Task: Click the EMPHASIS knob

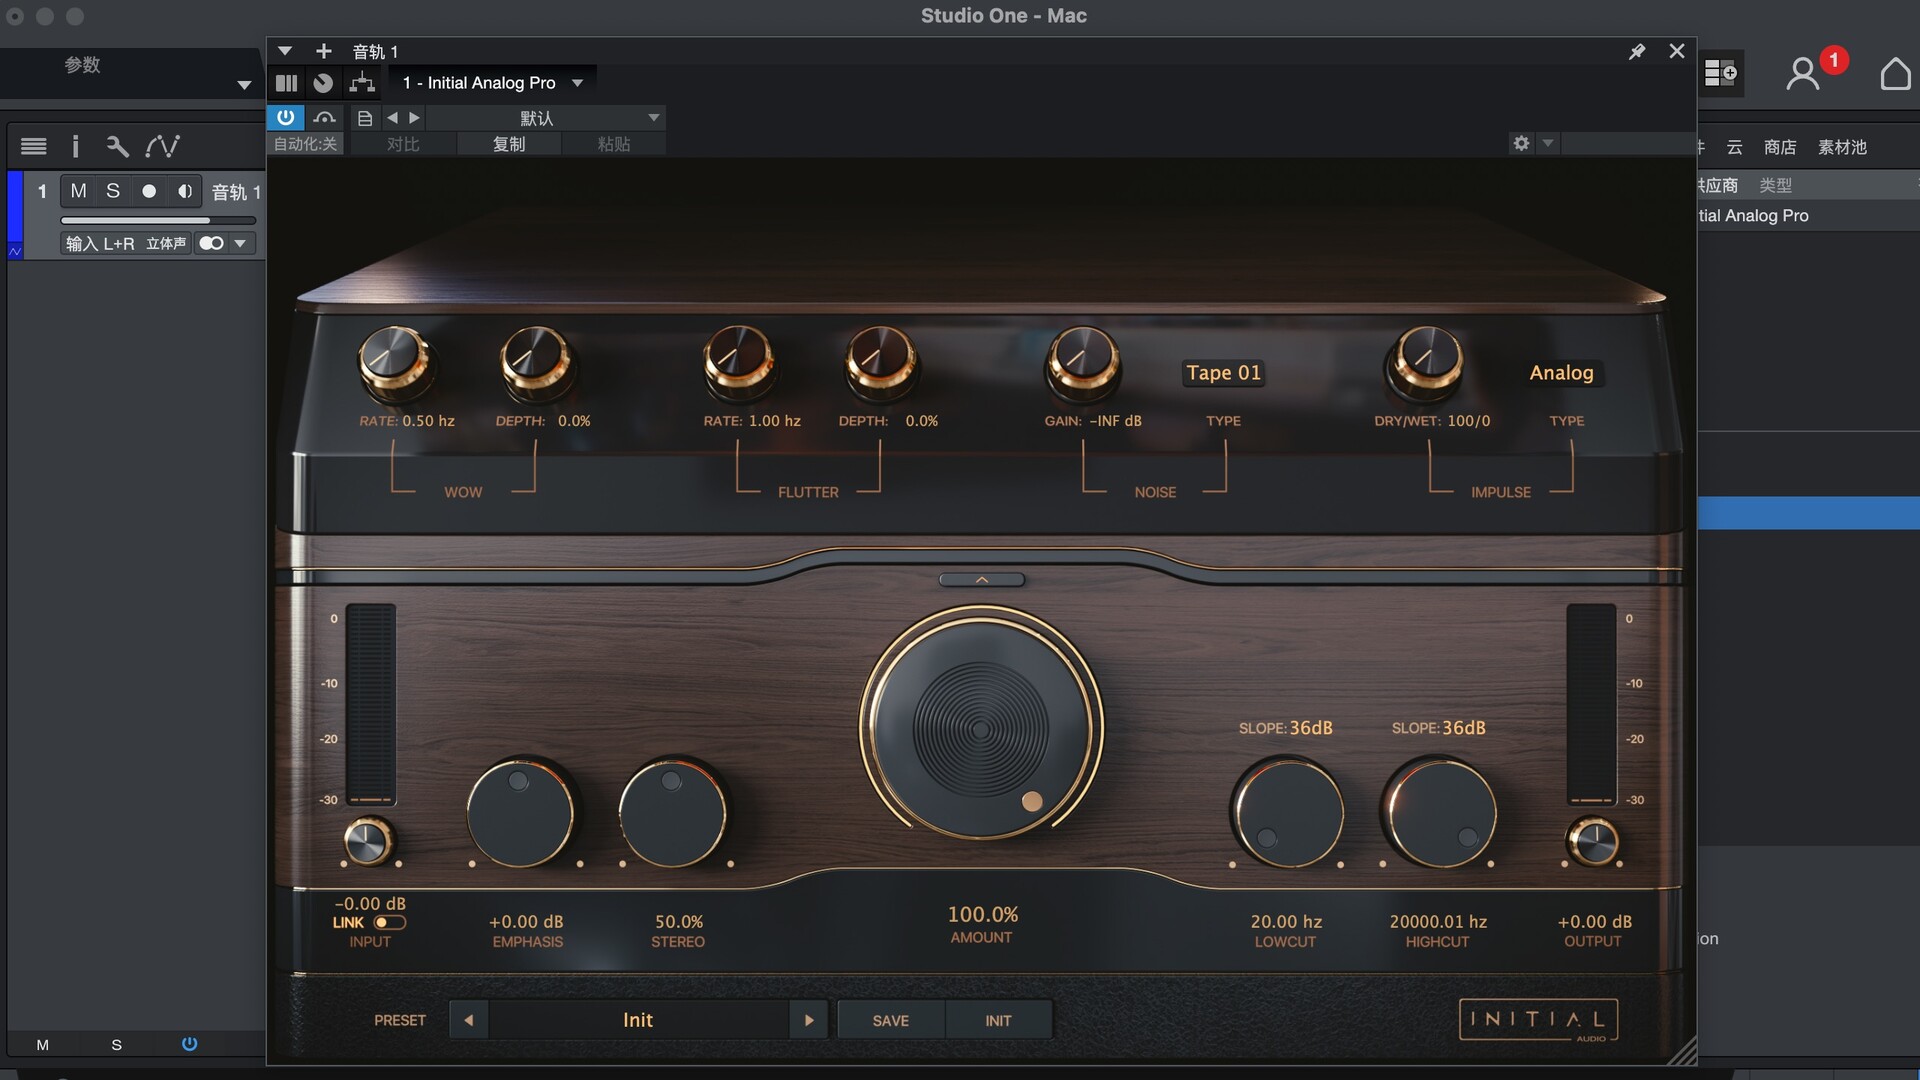Action: click(521, 812)
